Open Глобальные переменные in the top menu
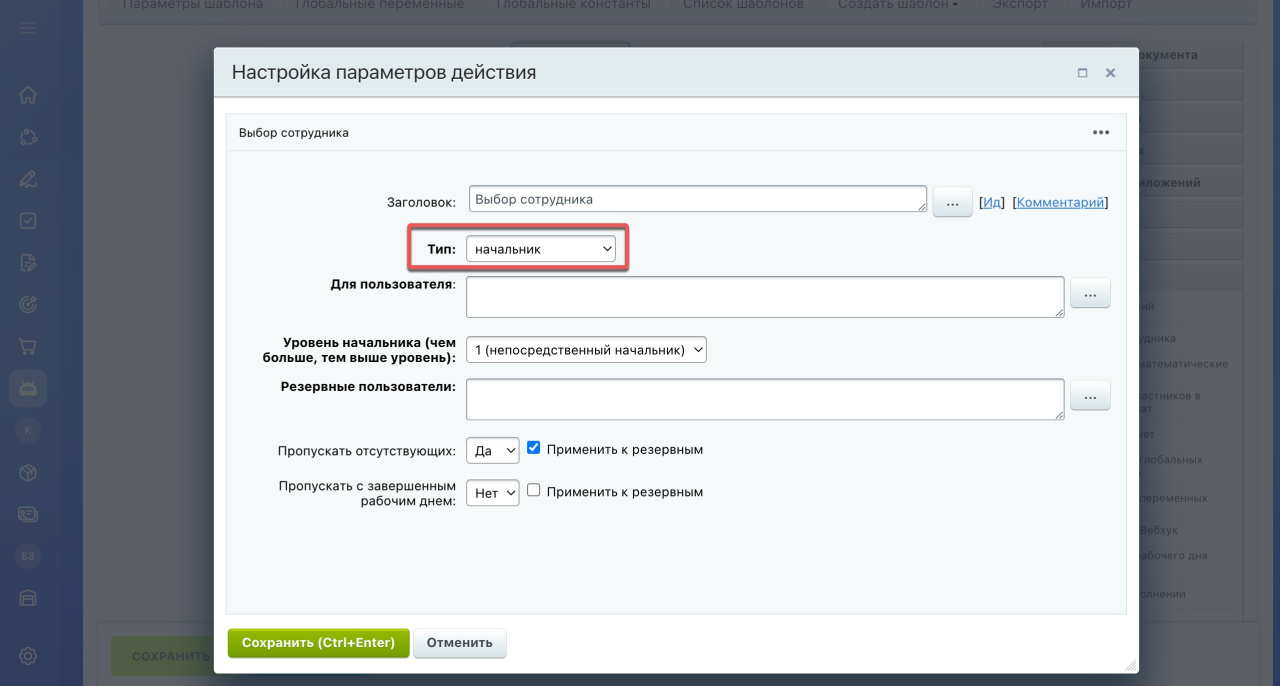 point(380,5)
